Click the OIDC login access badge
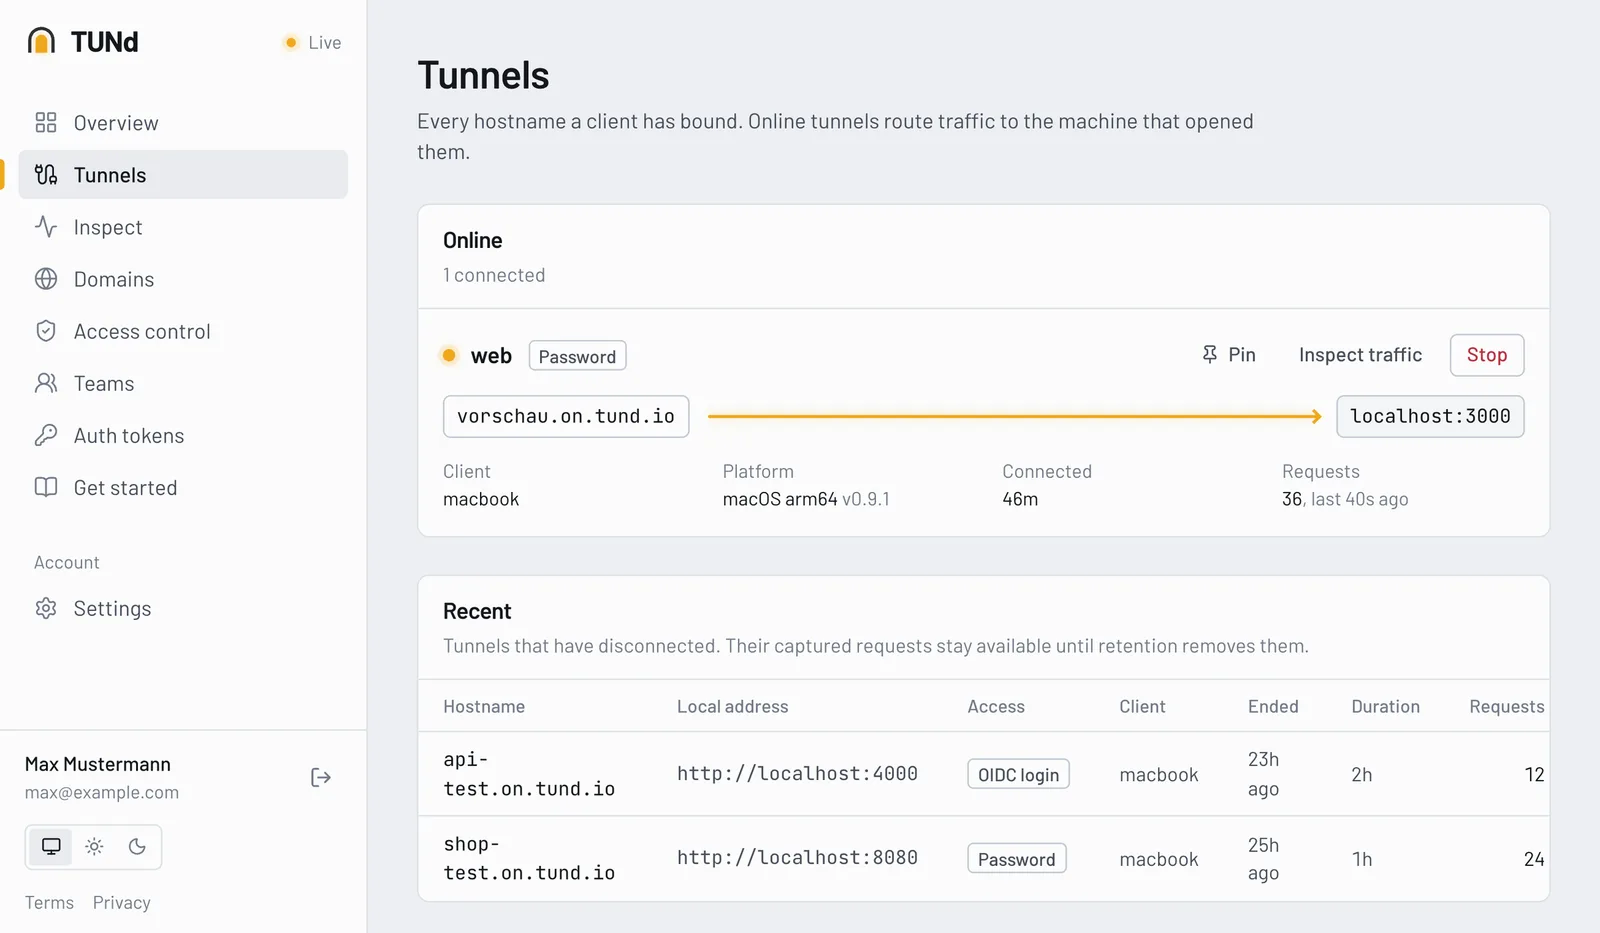 [1018, 774]
